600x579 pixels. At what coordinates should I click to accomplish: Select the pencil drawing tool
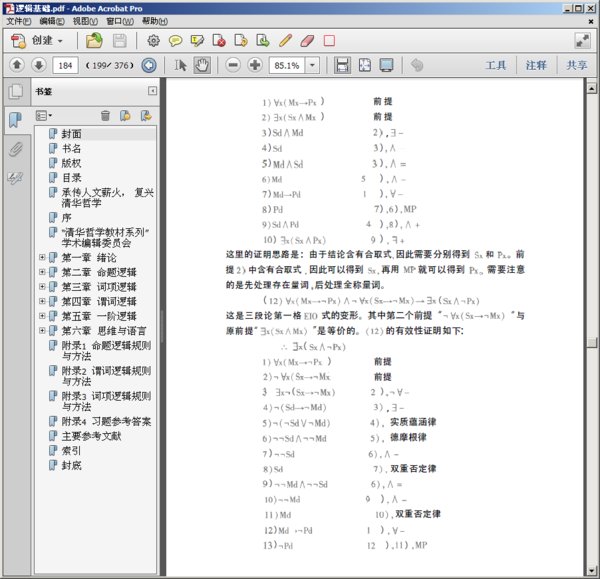pyautogui.click(x=285, y=40)
